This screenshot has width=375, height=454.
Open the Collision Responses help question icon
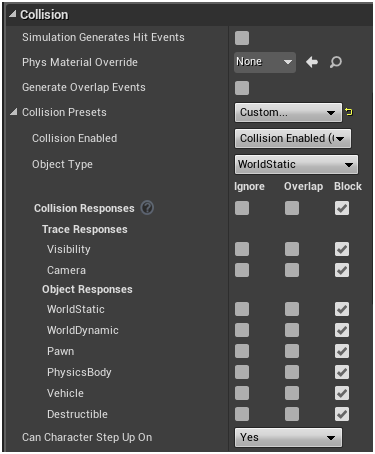click(x=147, y=208)
